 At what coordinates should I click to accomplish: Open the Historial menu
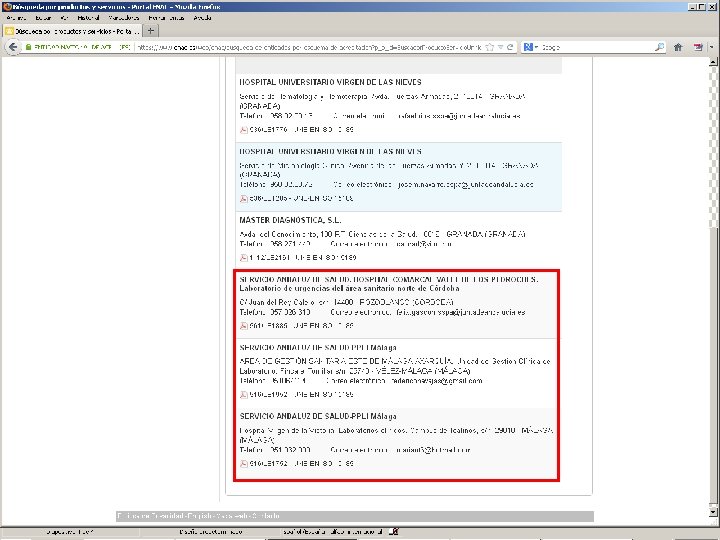(88, 18)
